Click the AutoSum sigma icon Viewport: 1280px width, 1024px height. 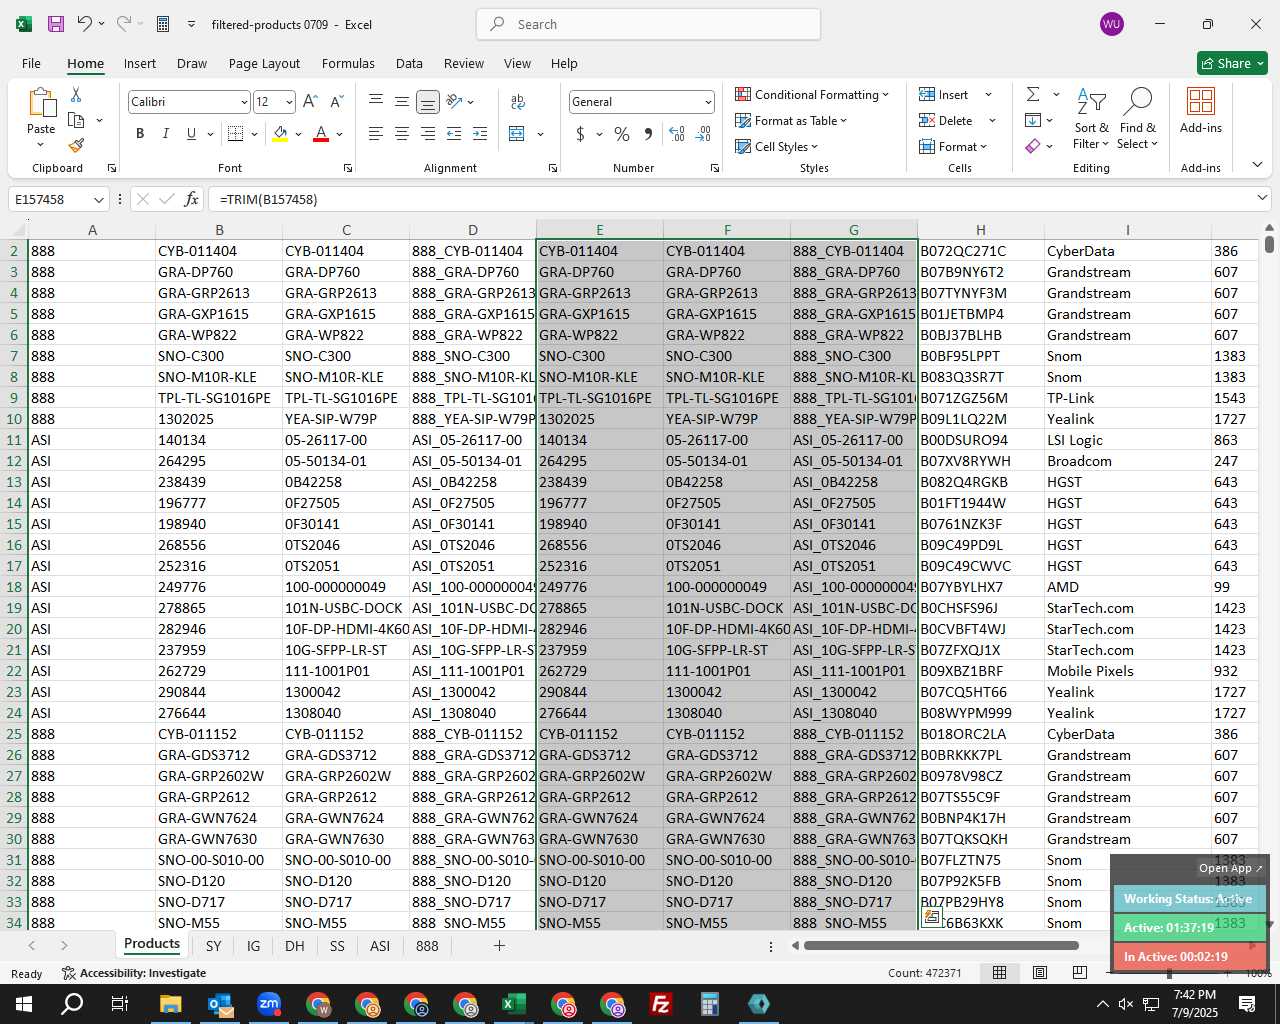1033,94
